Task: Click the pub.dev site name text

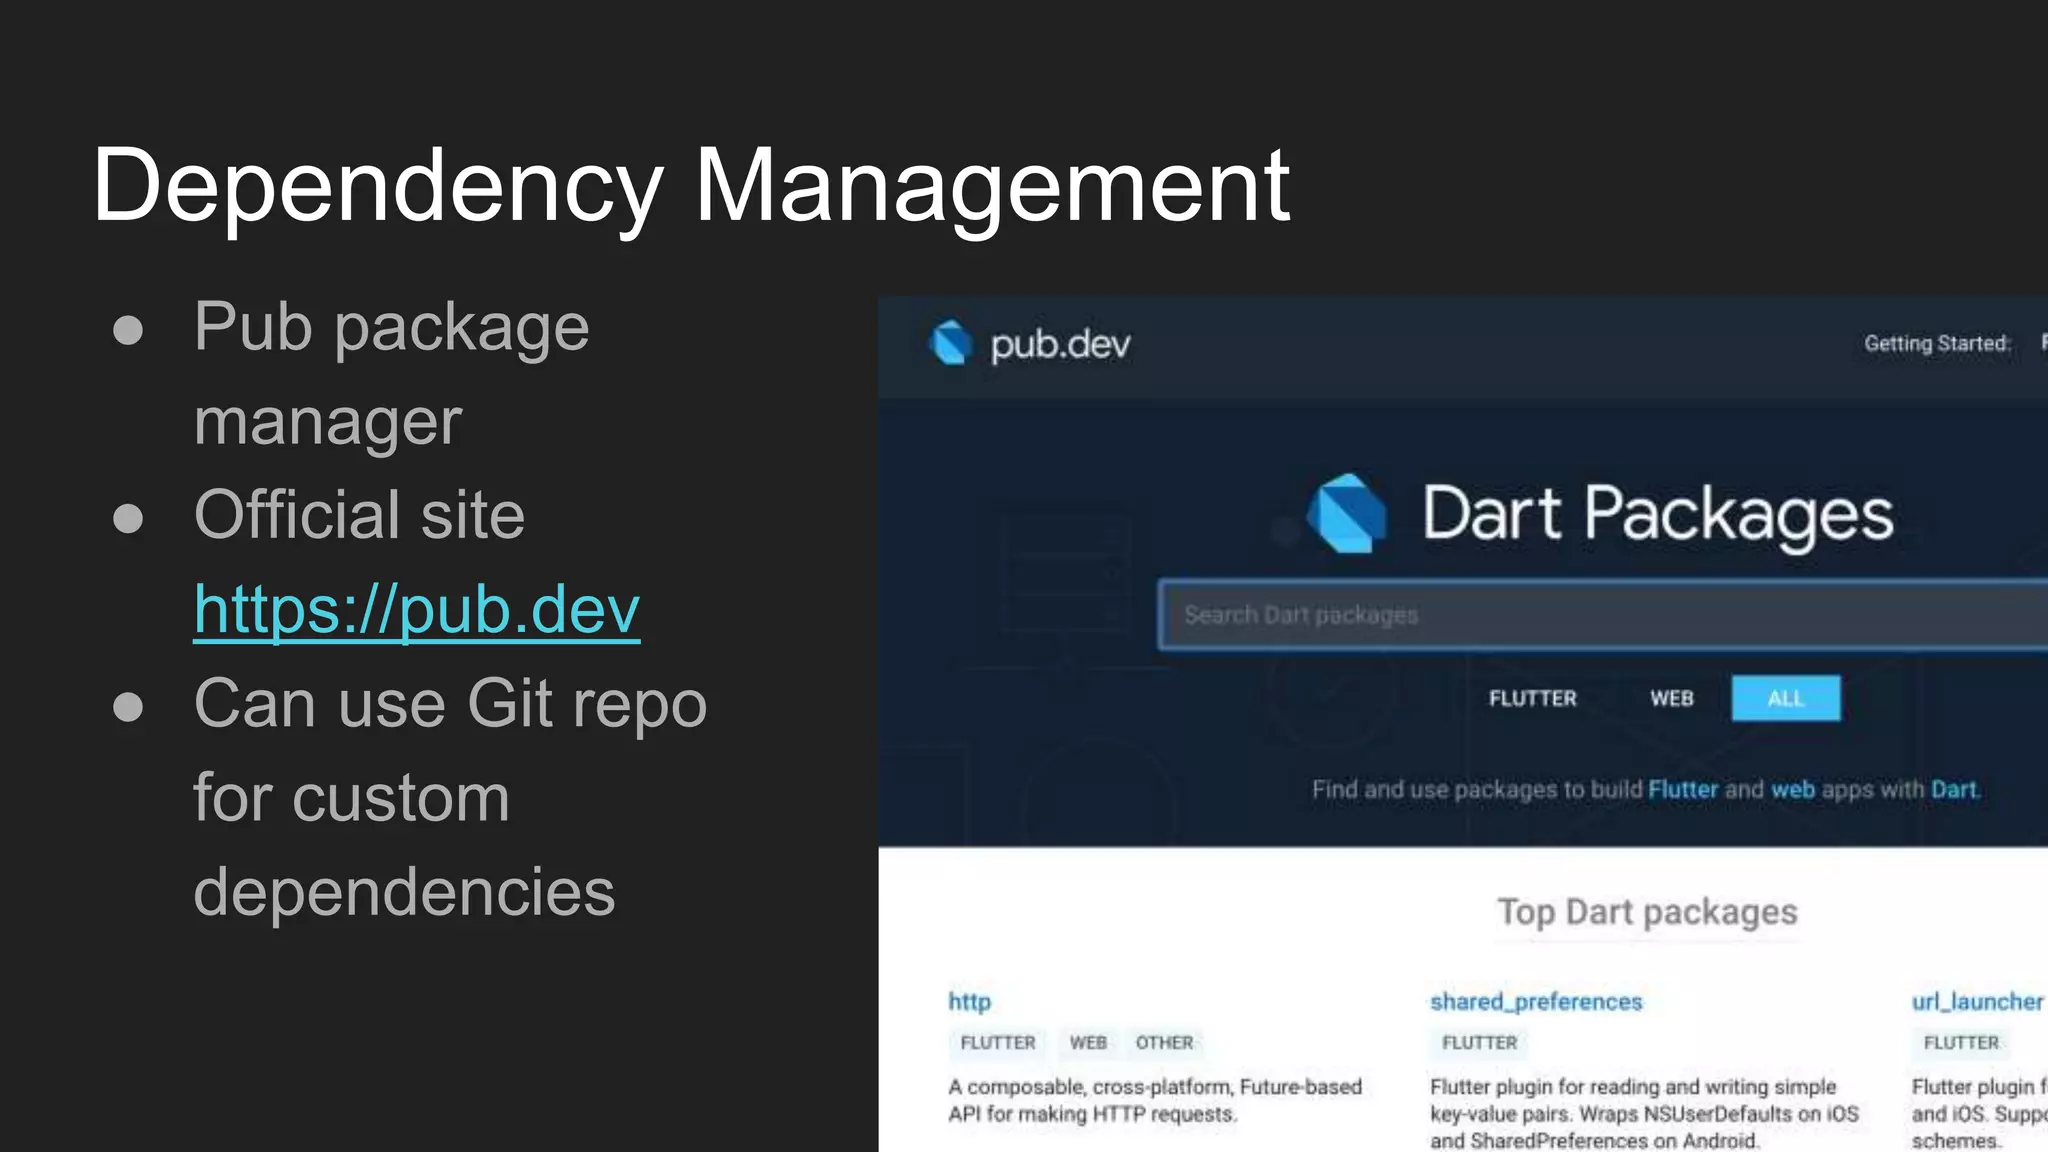Action: coord(1060,344)
